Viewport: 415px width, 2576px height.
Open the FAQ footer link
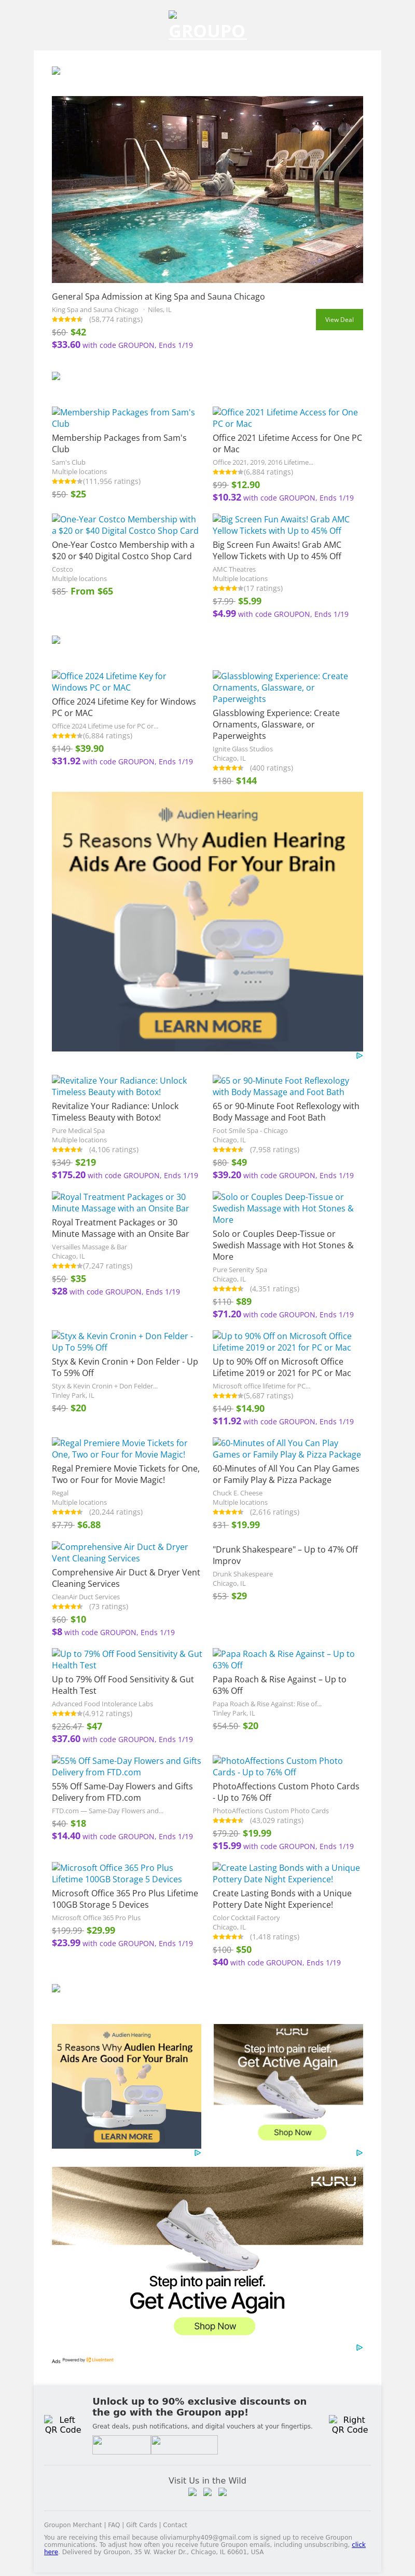pos(114,2525)
